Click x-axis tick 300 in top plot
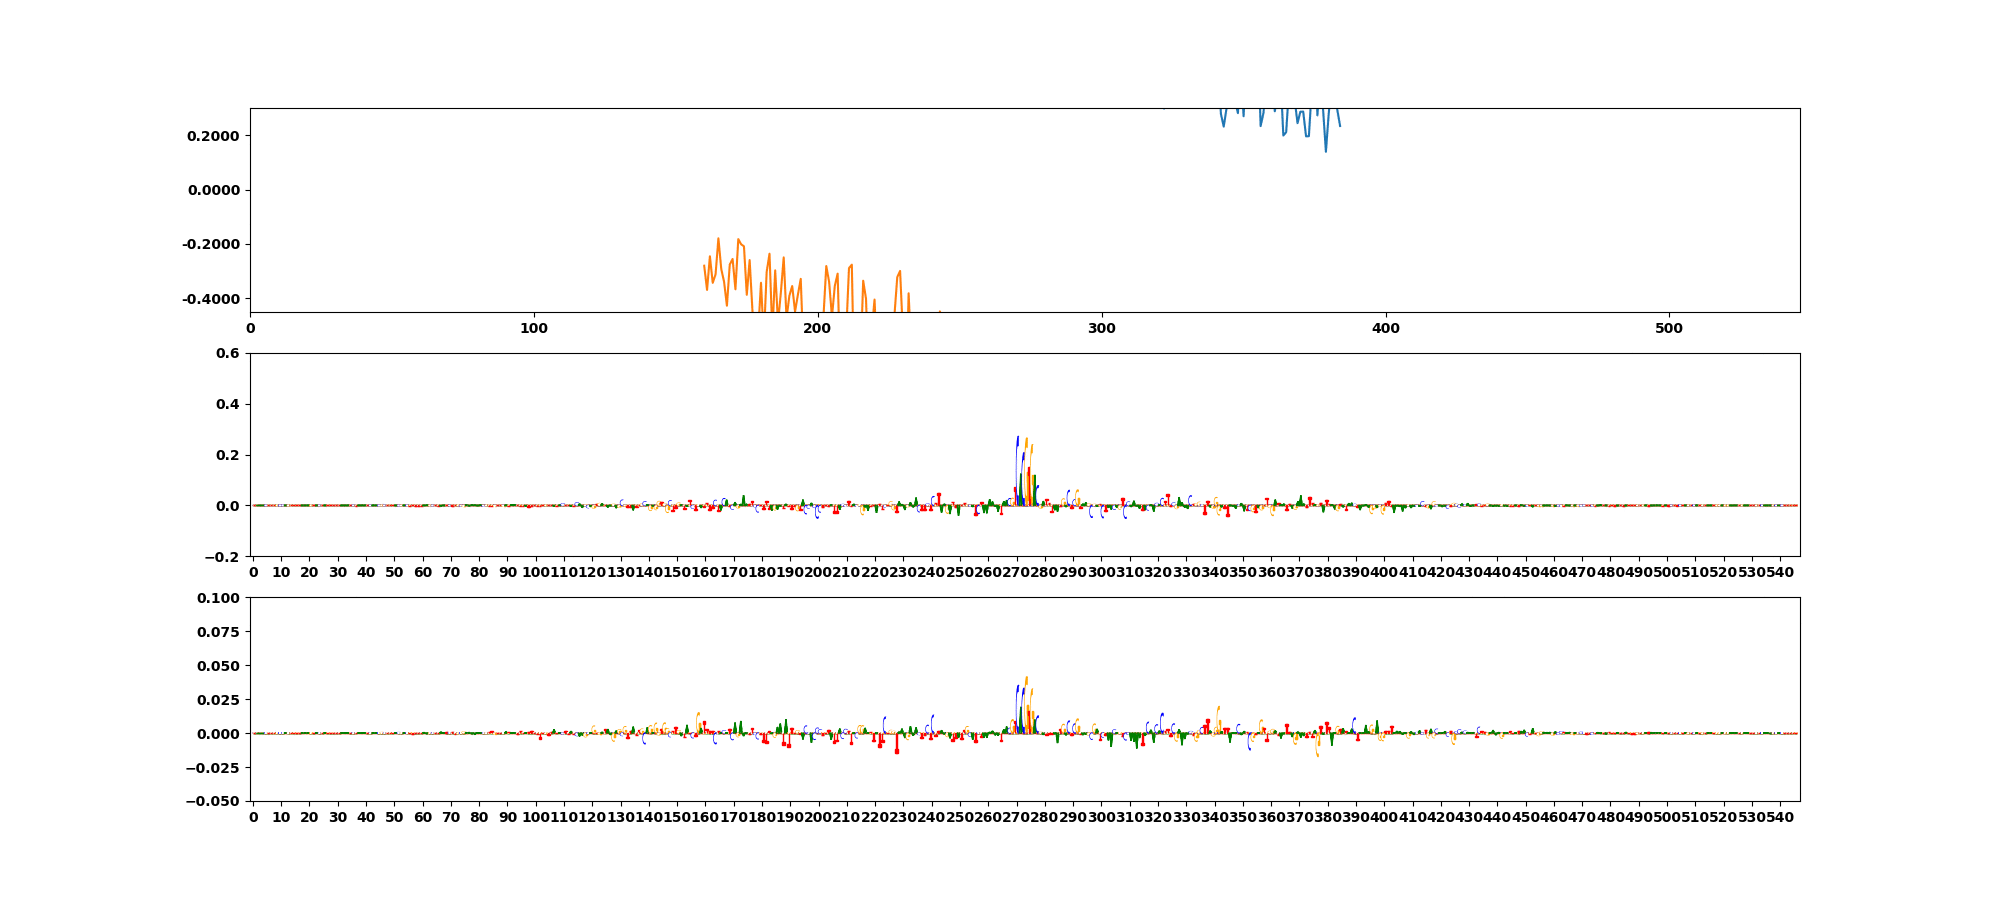Viewport: 2000px width, 900px height. pyautogui.click(x=1101, y=328)
